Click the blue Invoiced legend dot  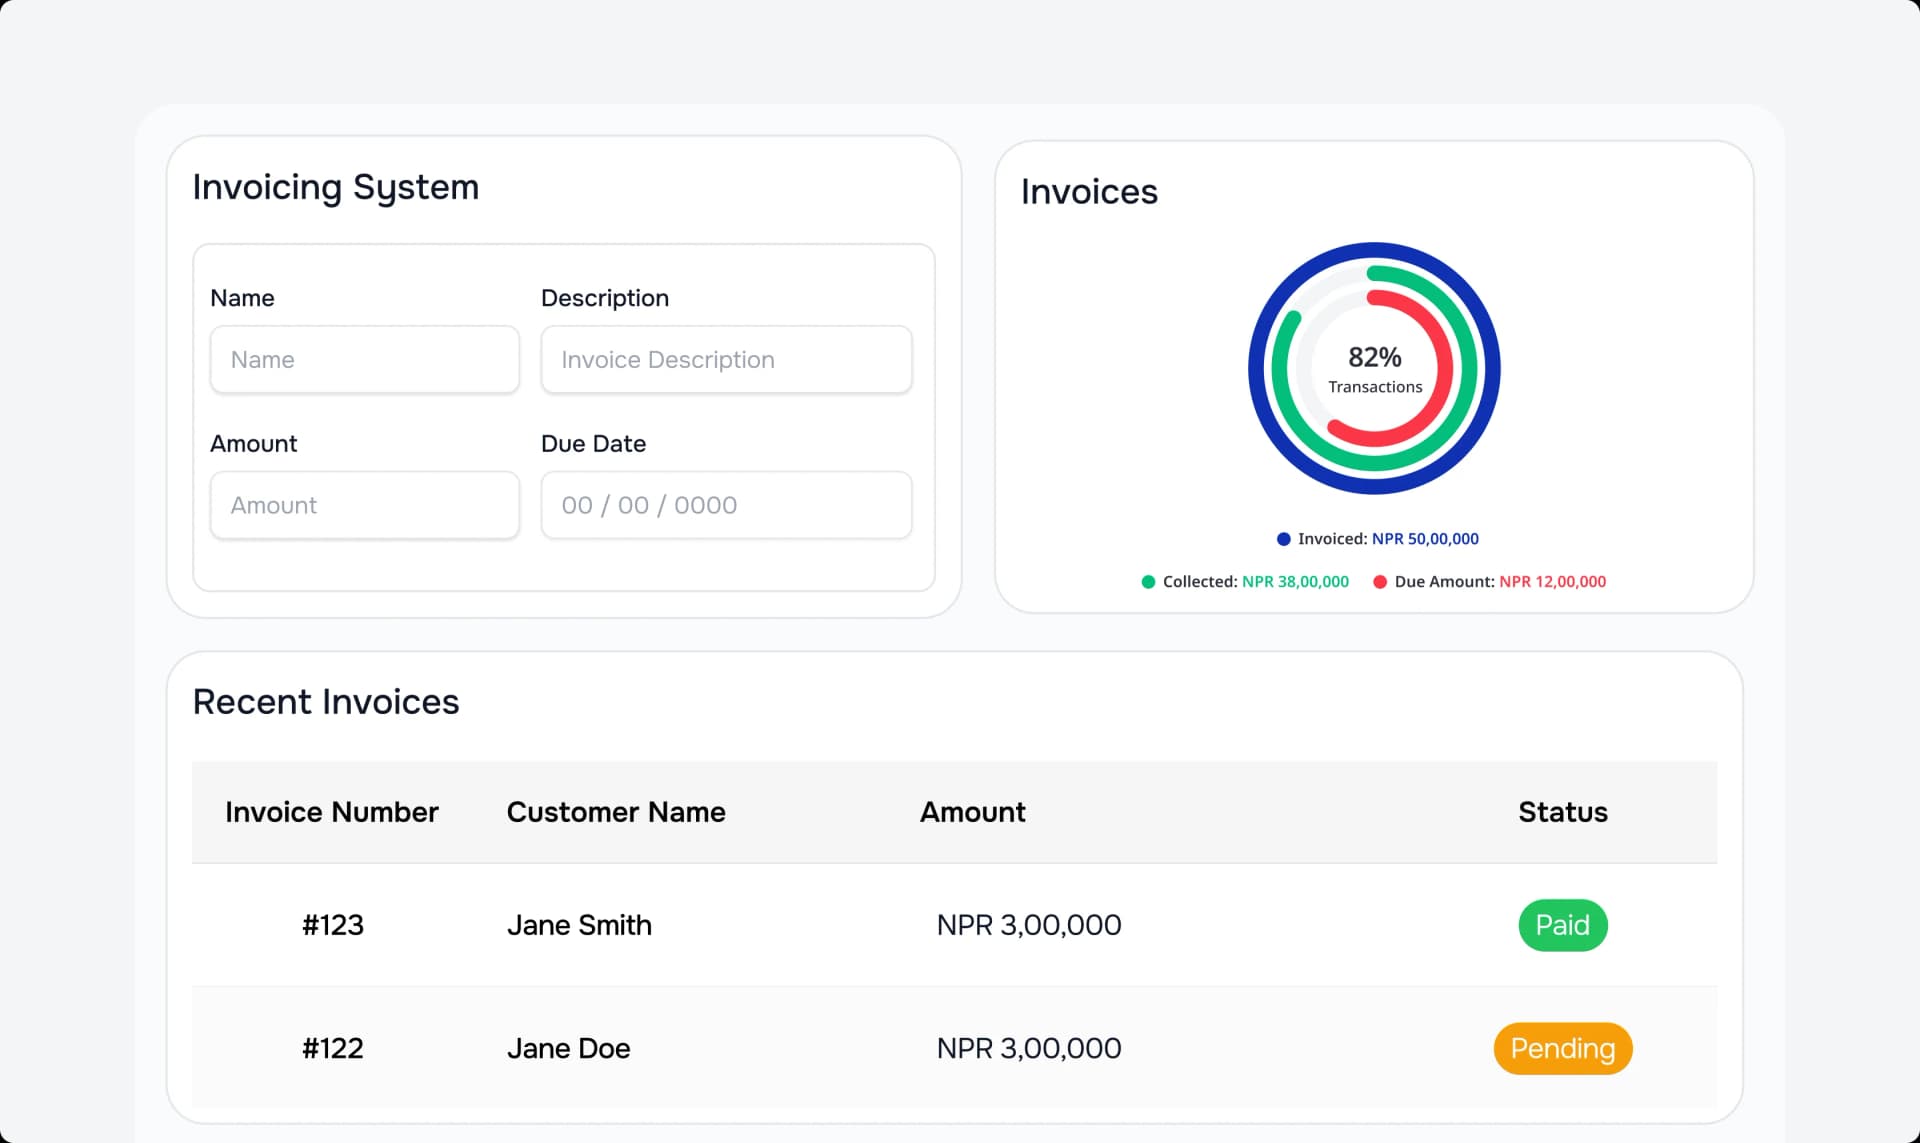tap(1283, 538)
